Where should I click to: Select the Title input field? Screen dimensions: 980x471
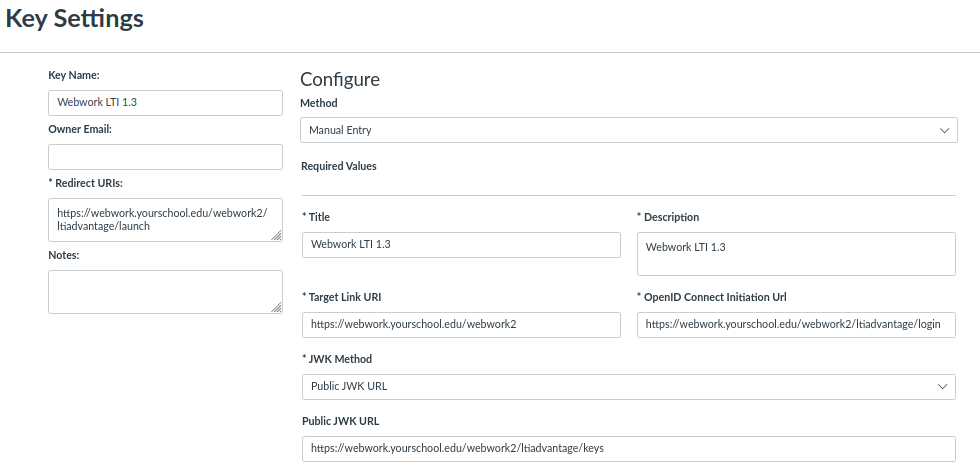click(x=461, y=245)
